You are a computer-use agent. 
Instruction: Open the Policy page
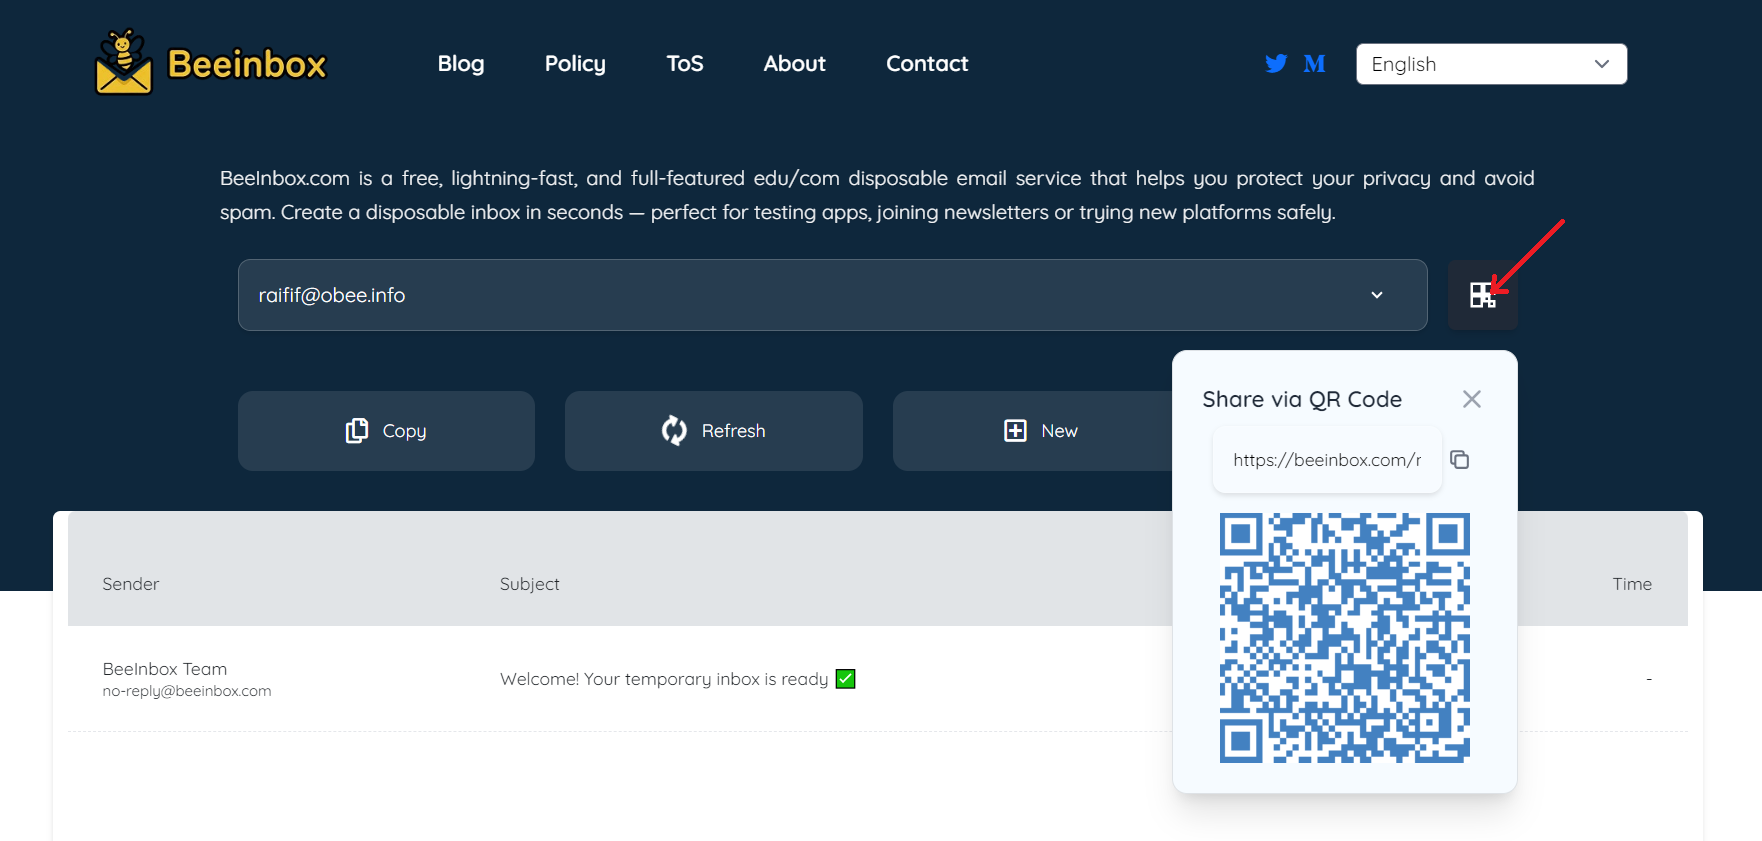(x=575, y=64)
